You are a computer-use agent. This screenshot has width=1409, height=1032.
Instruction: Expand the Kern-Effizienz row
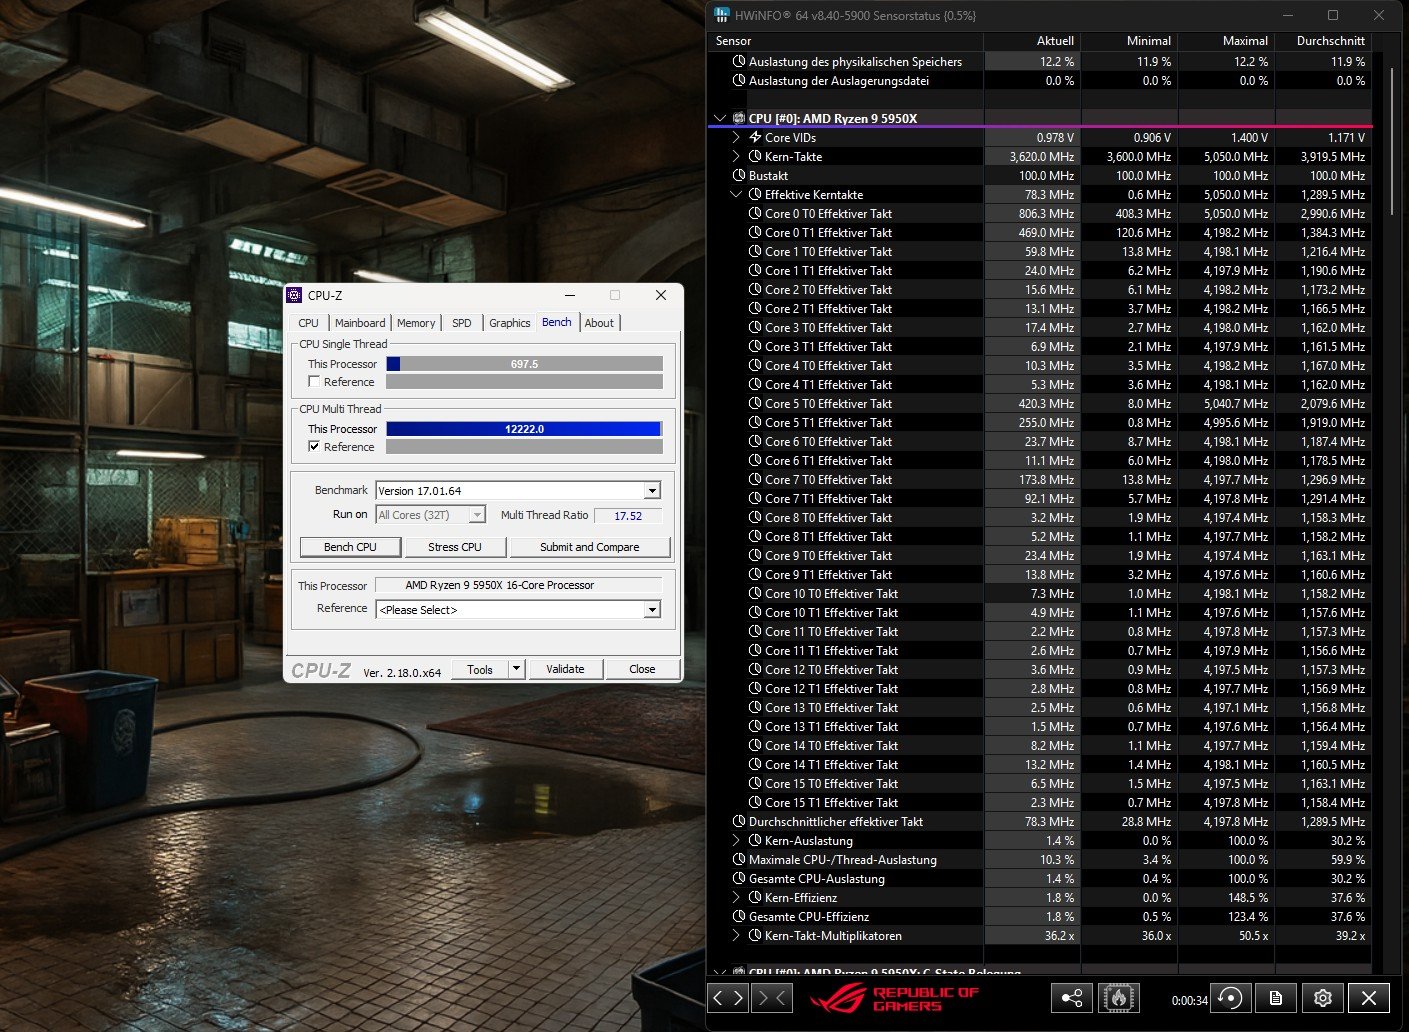click(x=737, y=897)
